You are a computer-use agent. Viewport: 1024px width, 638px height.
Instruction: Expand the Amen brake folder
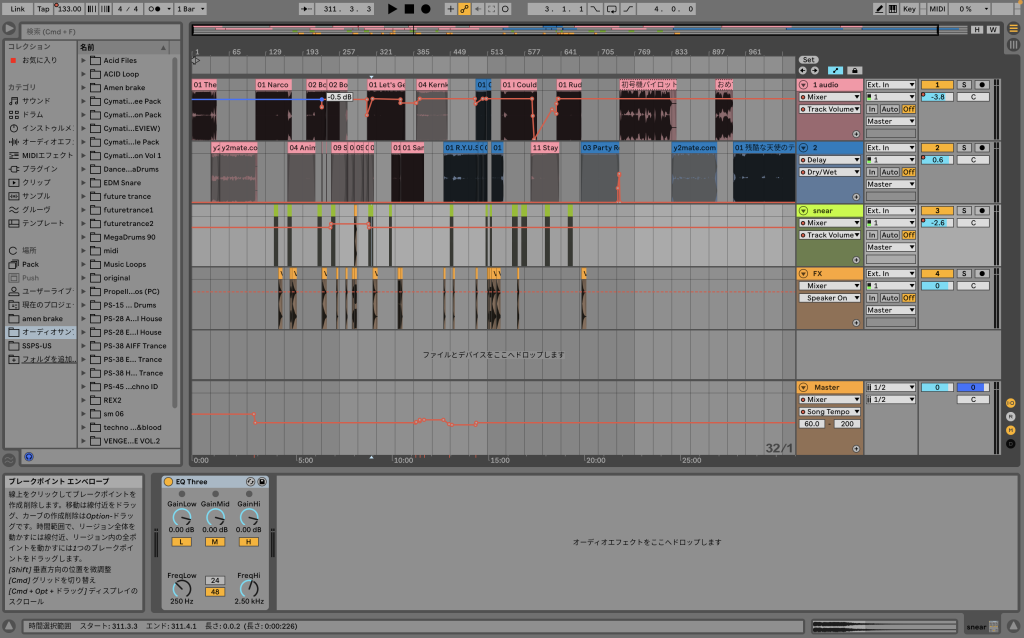pos(84,87)
